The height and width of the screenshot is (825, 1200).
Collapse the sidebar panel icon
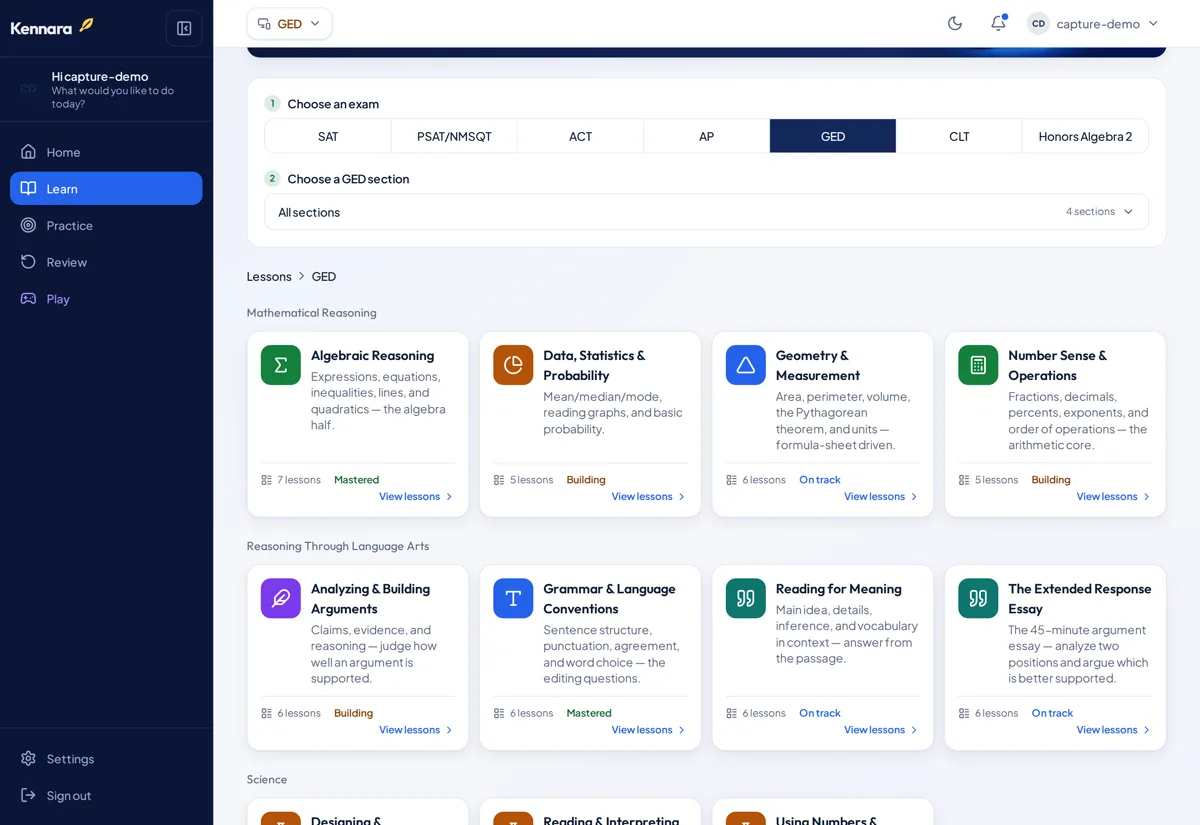point(184,28)
